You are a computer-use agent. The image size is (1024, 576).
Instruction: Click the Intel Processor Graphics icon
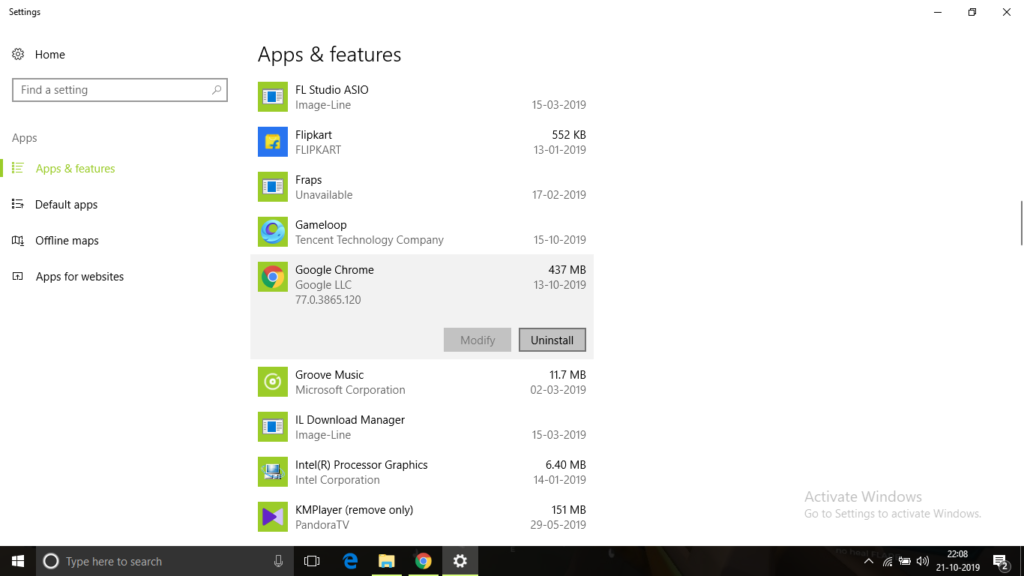[272, 472]
